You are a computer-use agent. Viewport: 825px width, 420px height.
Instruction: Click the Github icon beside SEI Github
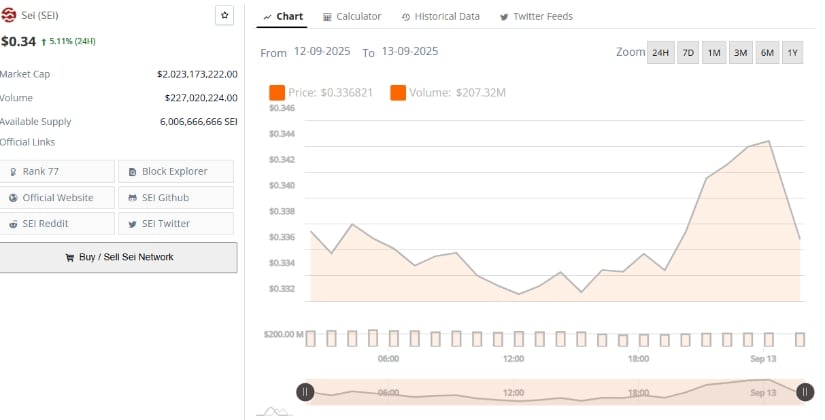pyautogui.click(x=133, y=198)
